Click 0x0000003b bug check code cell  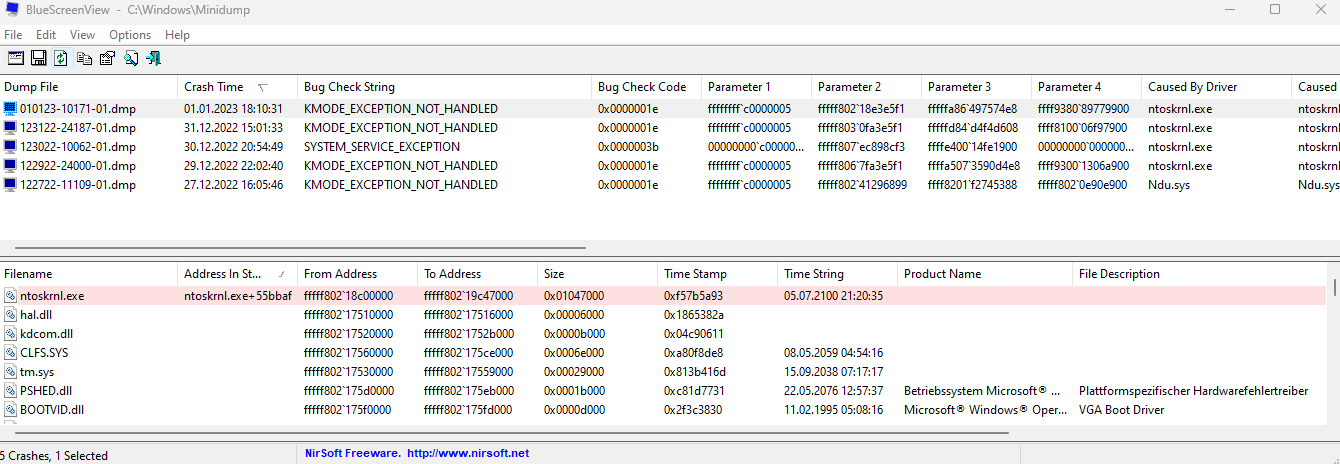628,146
